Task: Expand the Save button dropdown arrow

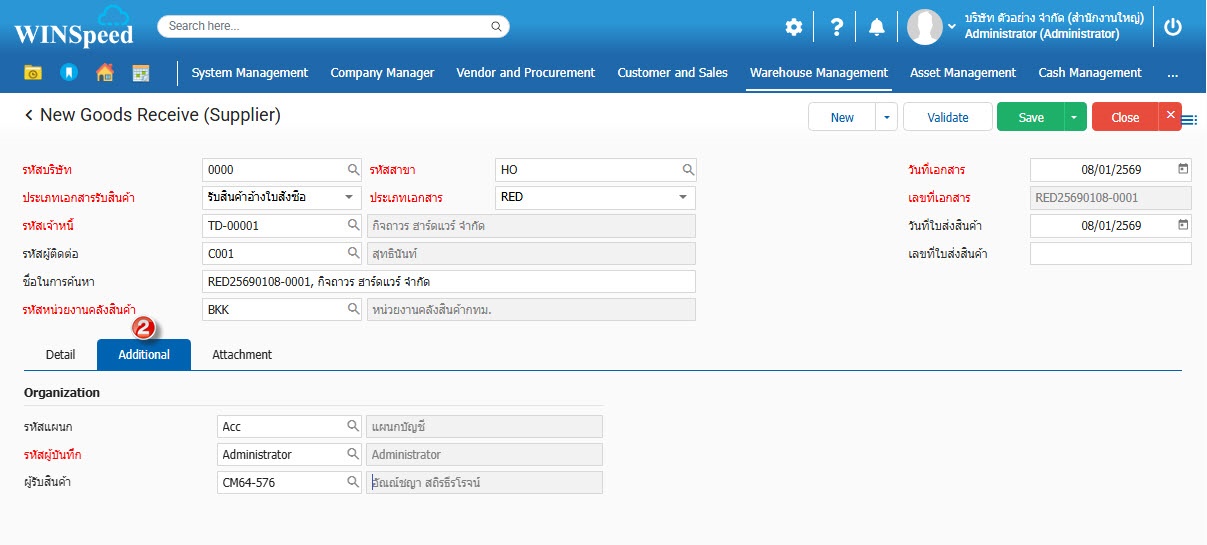Action: (1074, 117)
